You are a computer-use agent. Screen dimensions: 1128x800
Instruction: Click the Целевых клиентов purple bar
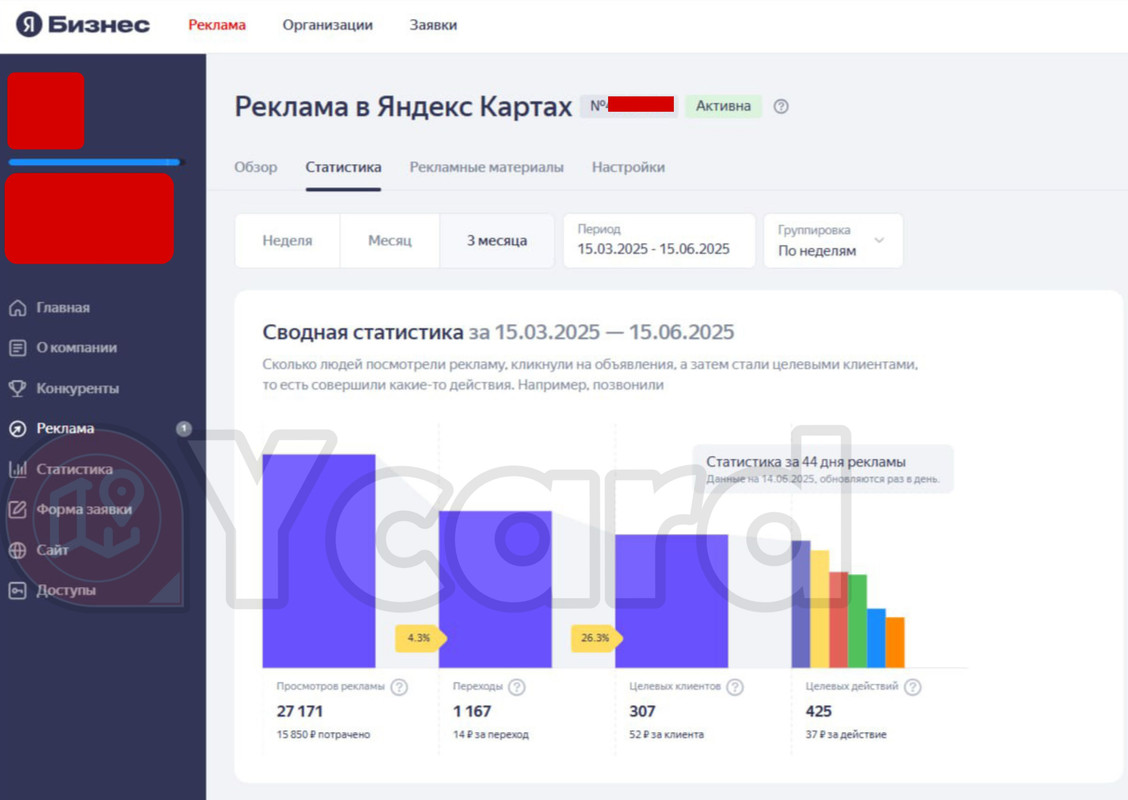(671, 601)
